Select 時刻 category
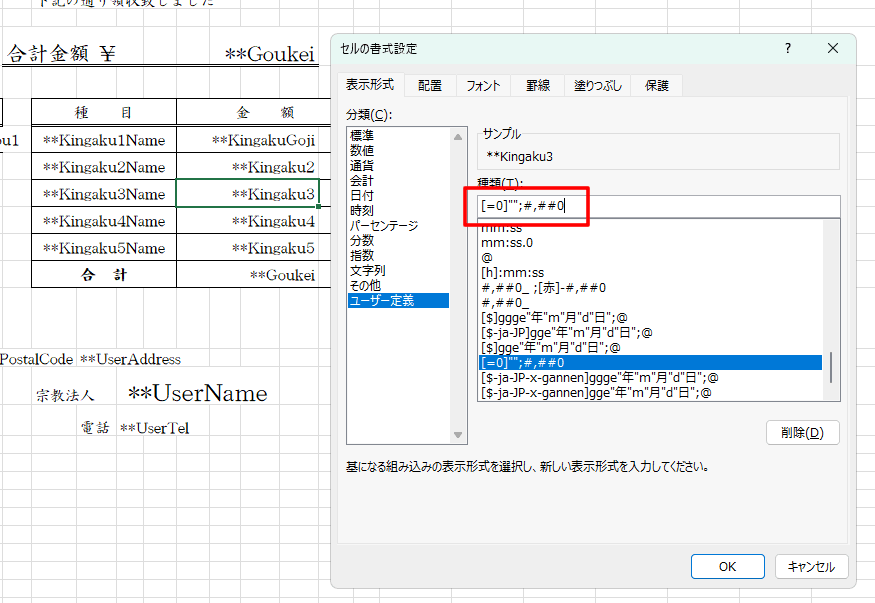875x603 pixels. click(x=398, y=211)
